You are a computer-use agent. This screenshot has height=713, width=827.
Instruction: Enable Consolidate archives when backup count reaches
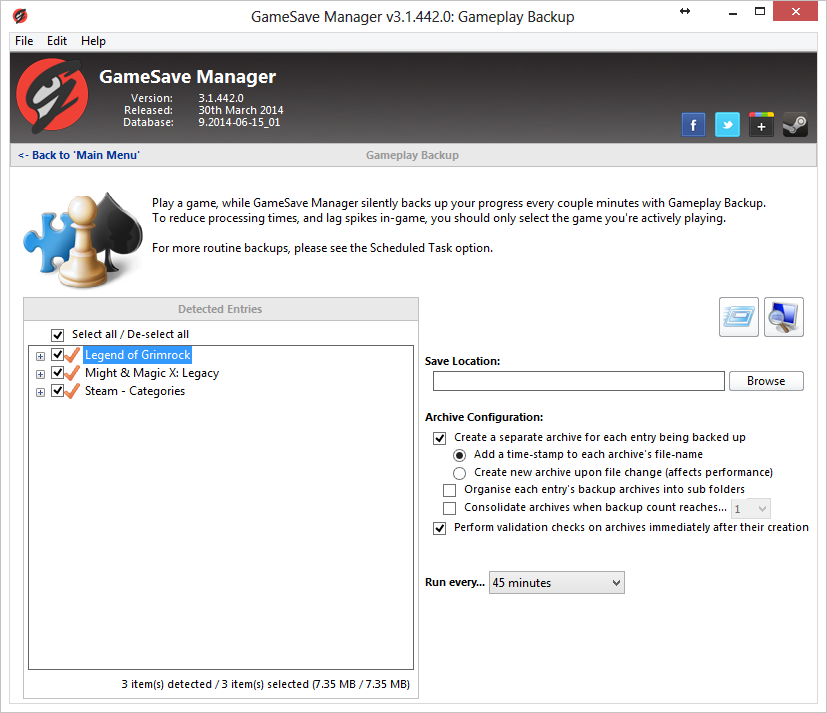pos(449,508)
